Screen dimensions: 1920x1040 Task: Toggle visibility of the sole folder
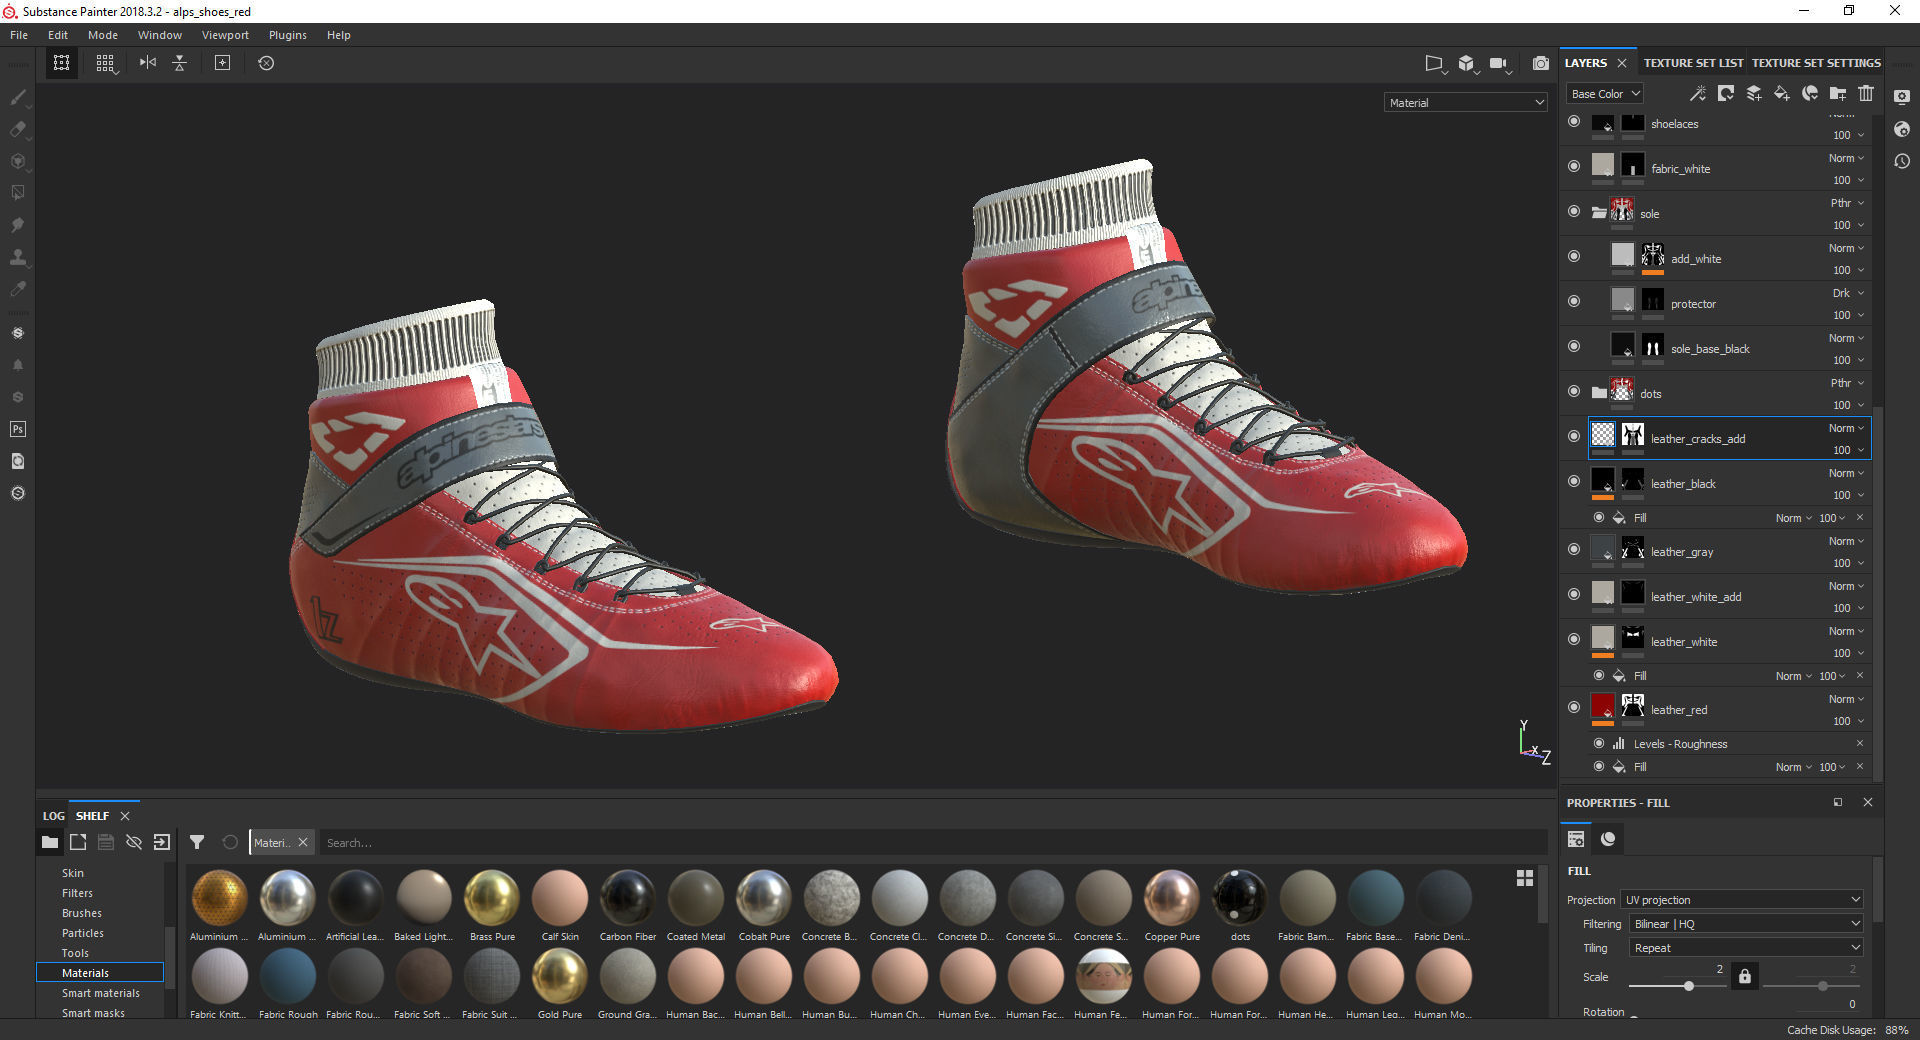tap(1574, 211)
